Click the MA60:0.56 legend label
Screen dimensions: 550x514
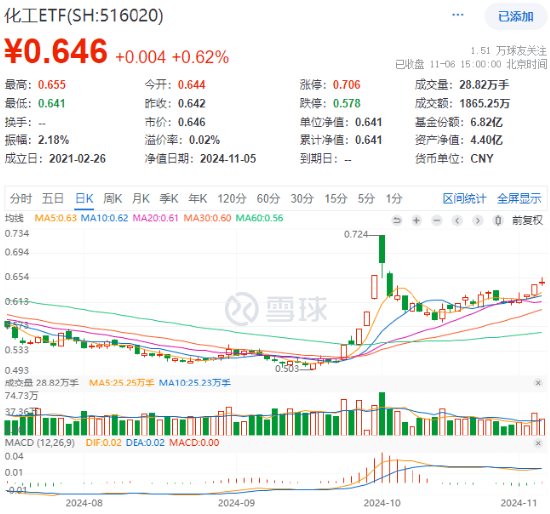(x=259, y=218)
